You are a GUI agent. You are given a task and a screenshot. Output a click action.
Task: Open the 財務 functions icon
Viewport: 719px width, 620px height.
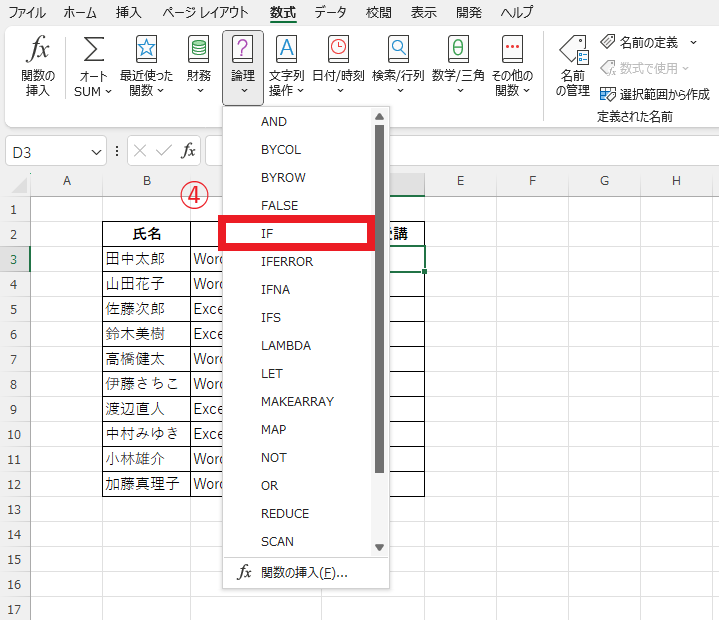tap(199, 49)
